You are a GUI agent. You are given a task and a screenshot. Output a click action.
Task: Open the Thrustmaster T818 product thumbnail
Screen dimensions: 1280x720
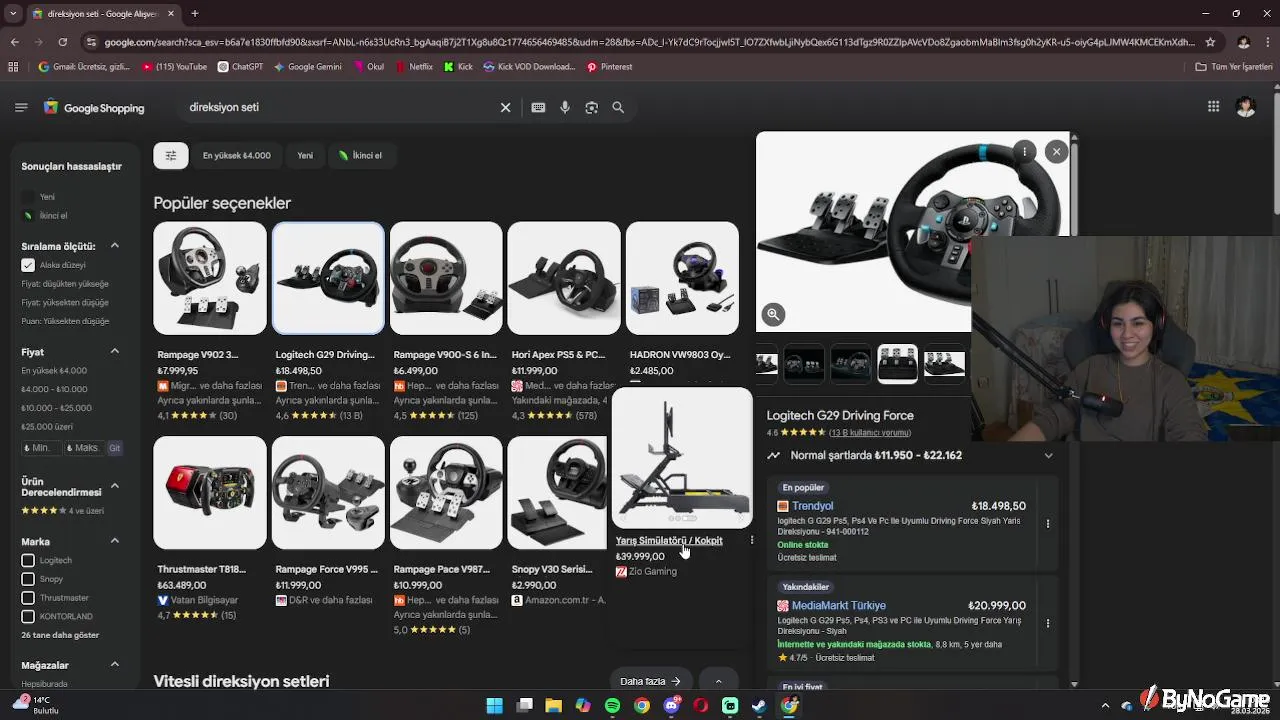coord(210,493)
